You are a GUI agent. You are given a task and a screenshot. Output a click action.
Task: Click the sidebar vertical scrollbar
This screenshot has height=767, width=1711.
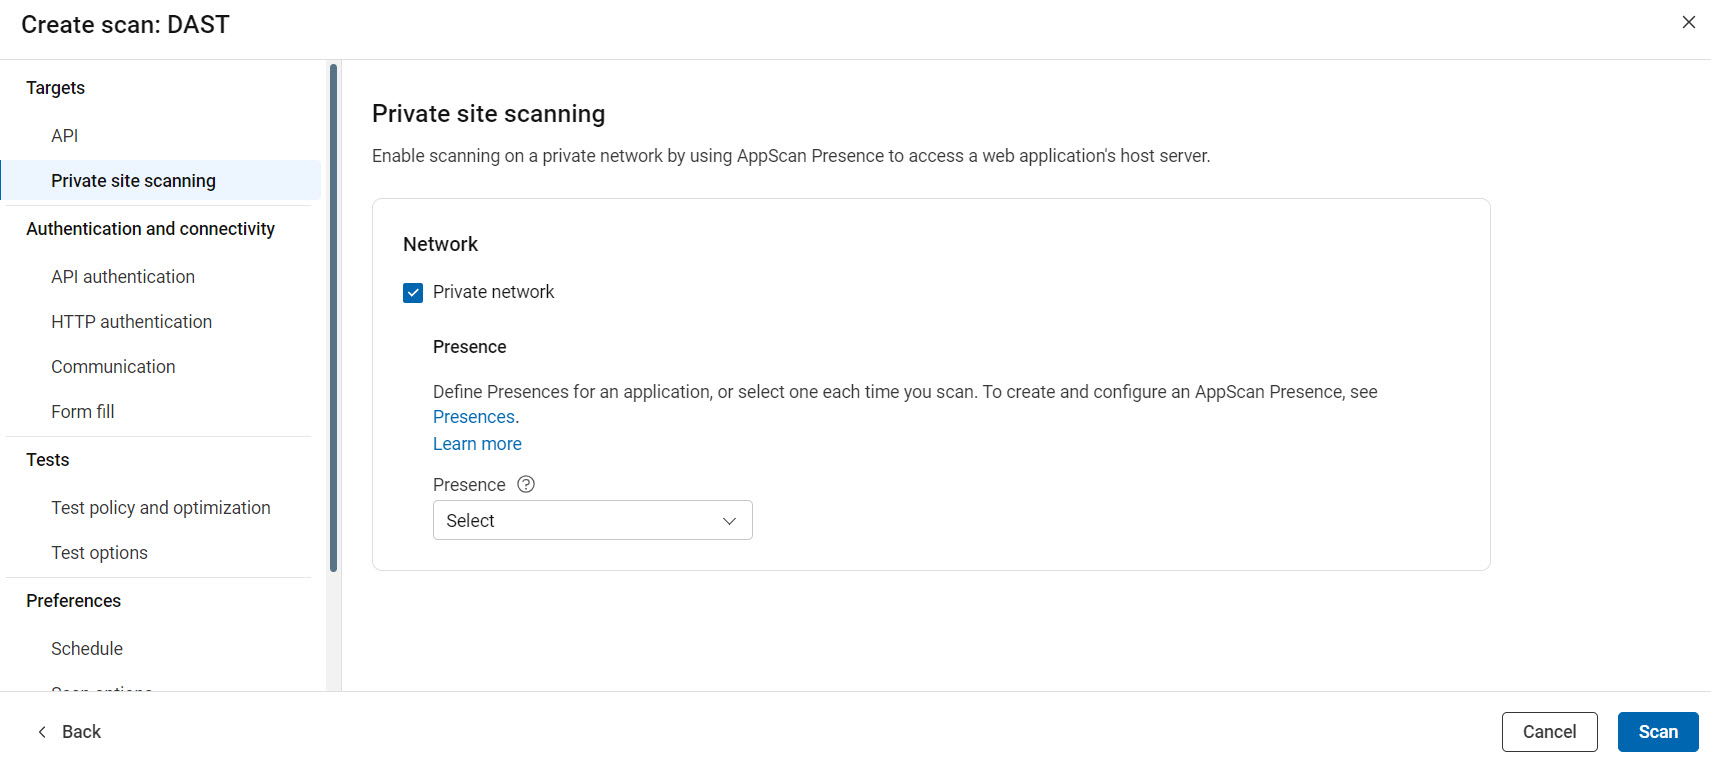[333, 318]
